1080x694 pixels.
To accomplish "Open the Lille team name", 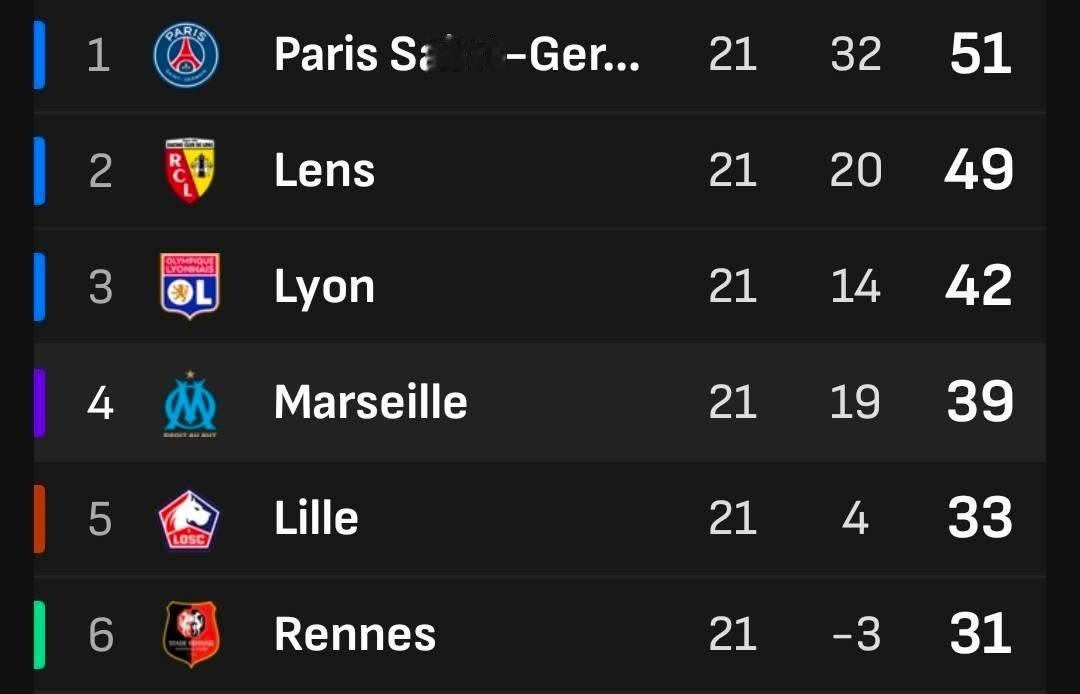I will [316, 518].
